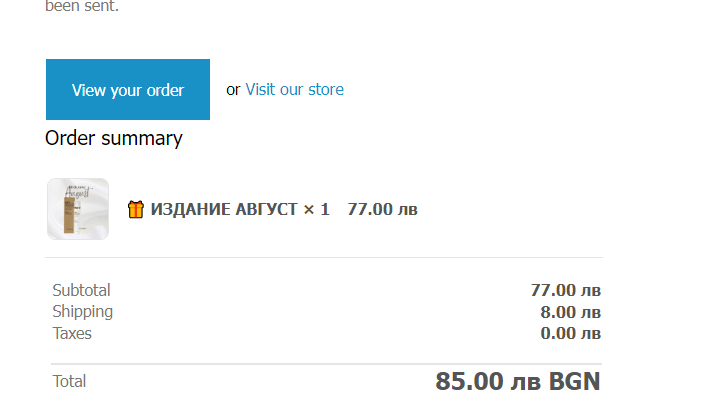Click the divider line above Subtotal
Screen dimensions: 718x406
coord(325,258)
